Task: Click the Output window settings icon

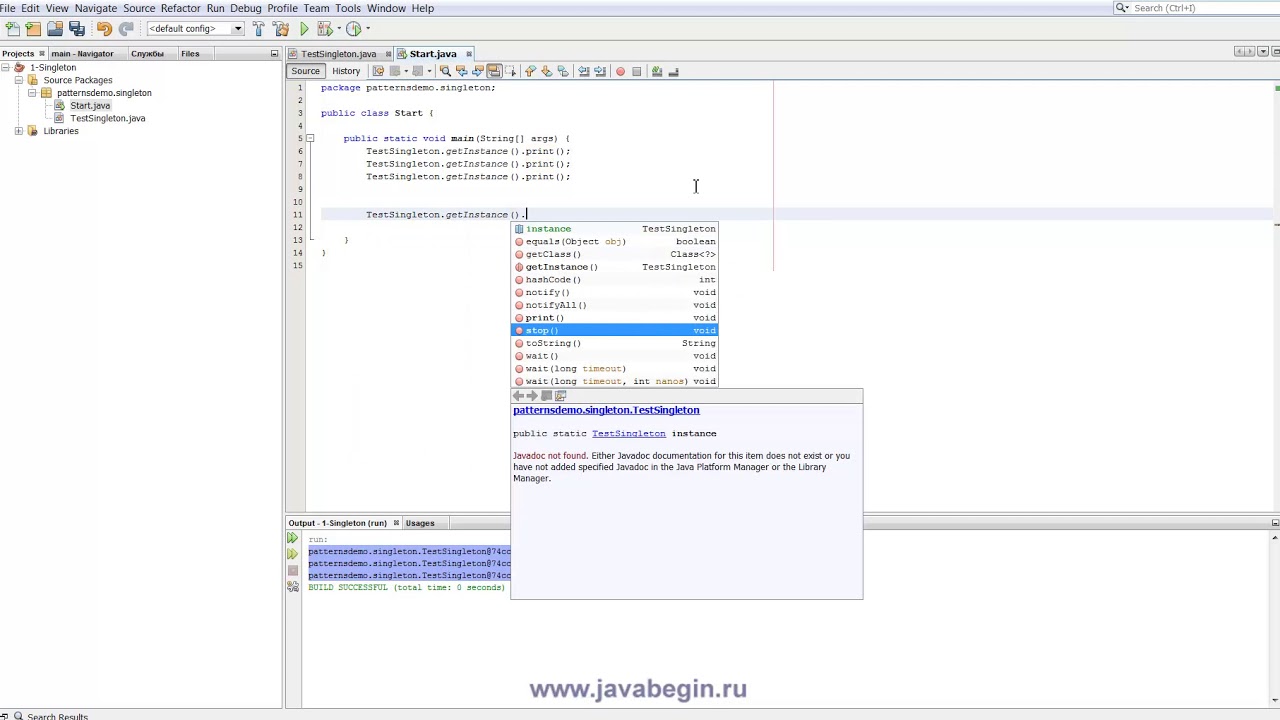Action: 292,587
